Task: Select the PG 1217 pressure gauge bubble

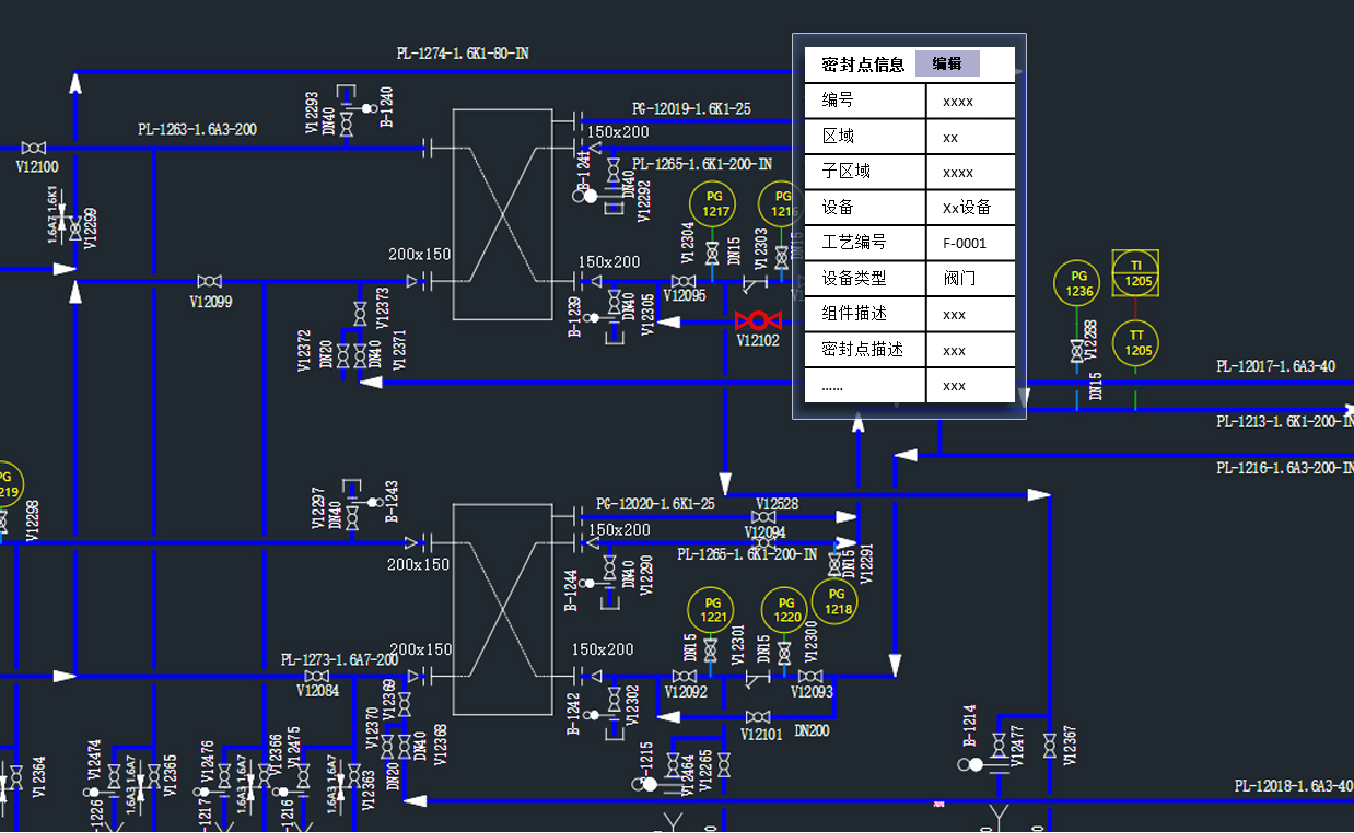Action: pyautogui.click(x=712, y=204)
